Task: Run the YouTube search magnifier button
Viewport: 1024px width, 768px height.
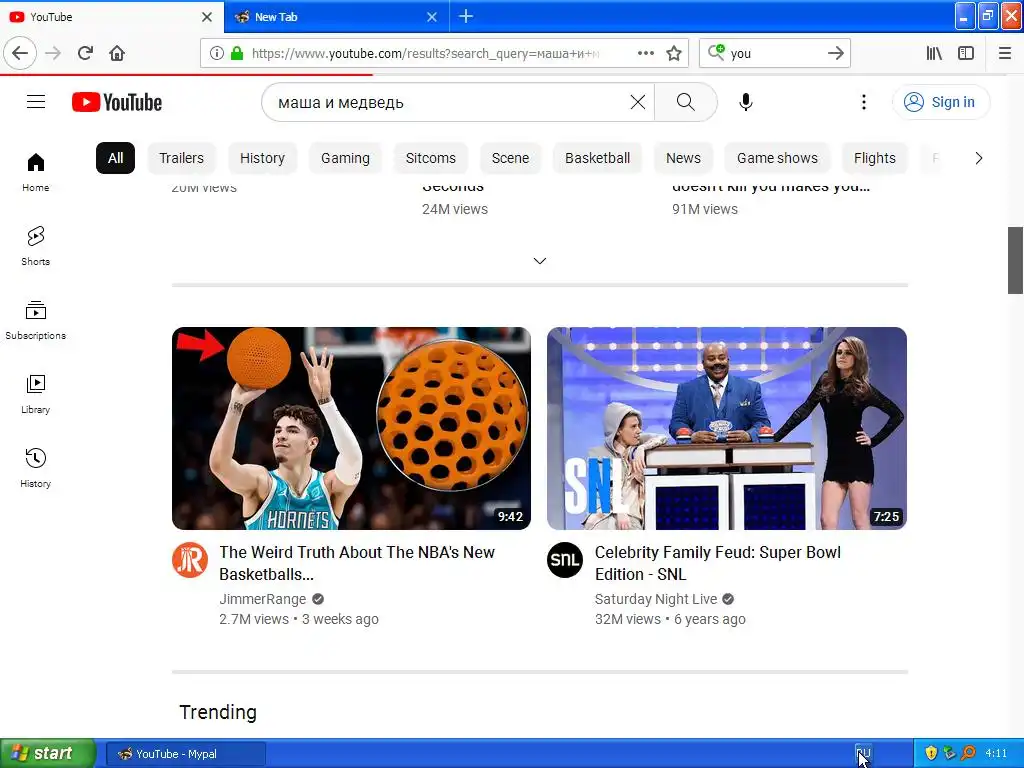Action: click(685, 102)
